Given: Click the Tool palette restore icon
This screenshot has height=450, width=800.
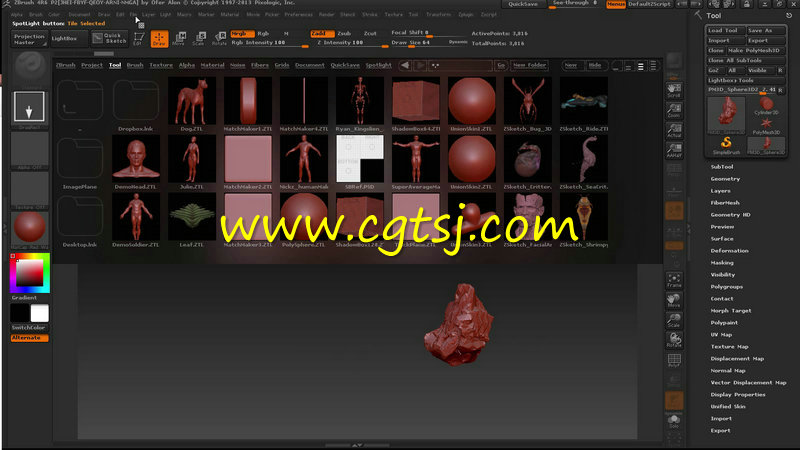Looking at the screenshot, I should coord(789,16).
